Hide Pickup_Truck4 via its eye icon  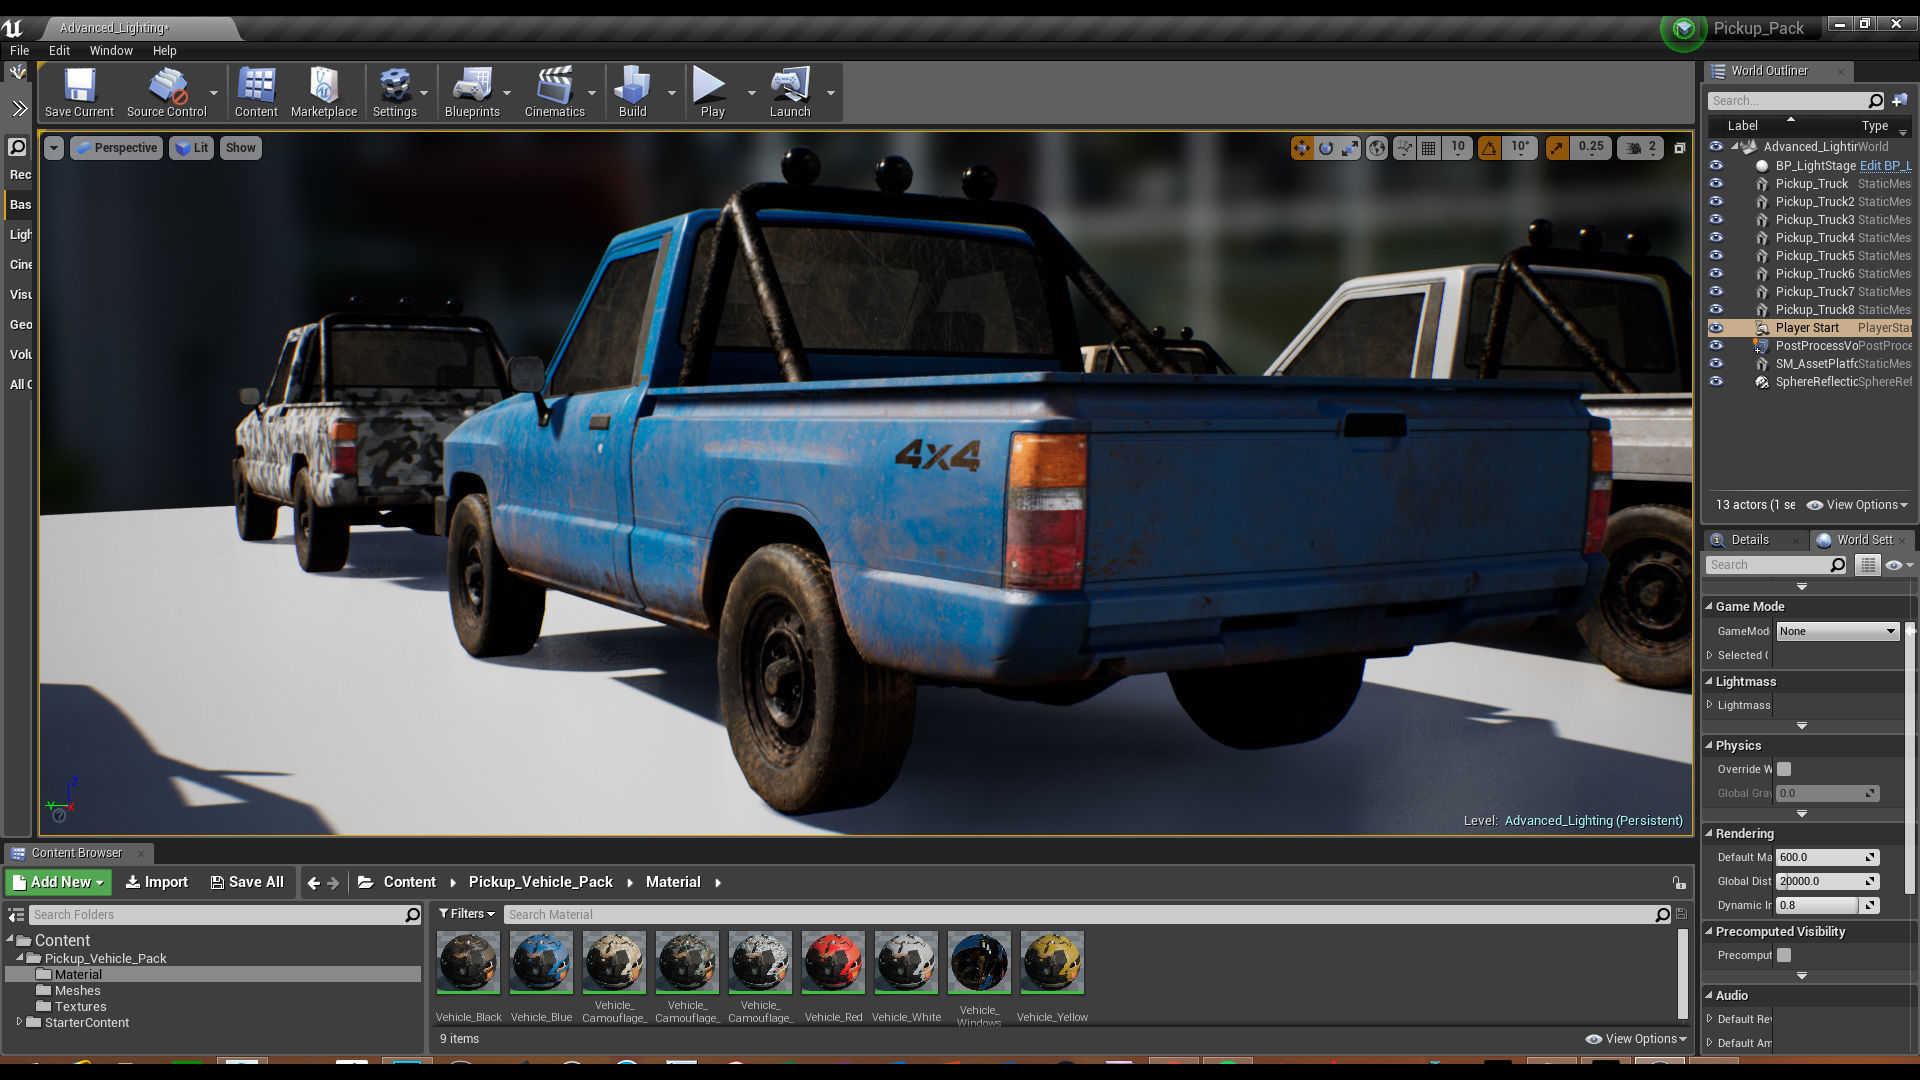pos(1716,238)
